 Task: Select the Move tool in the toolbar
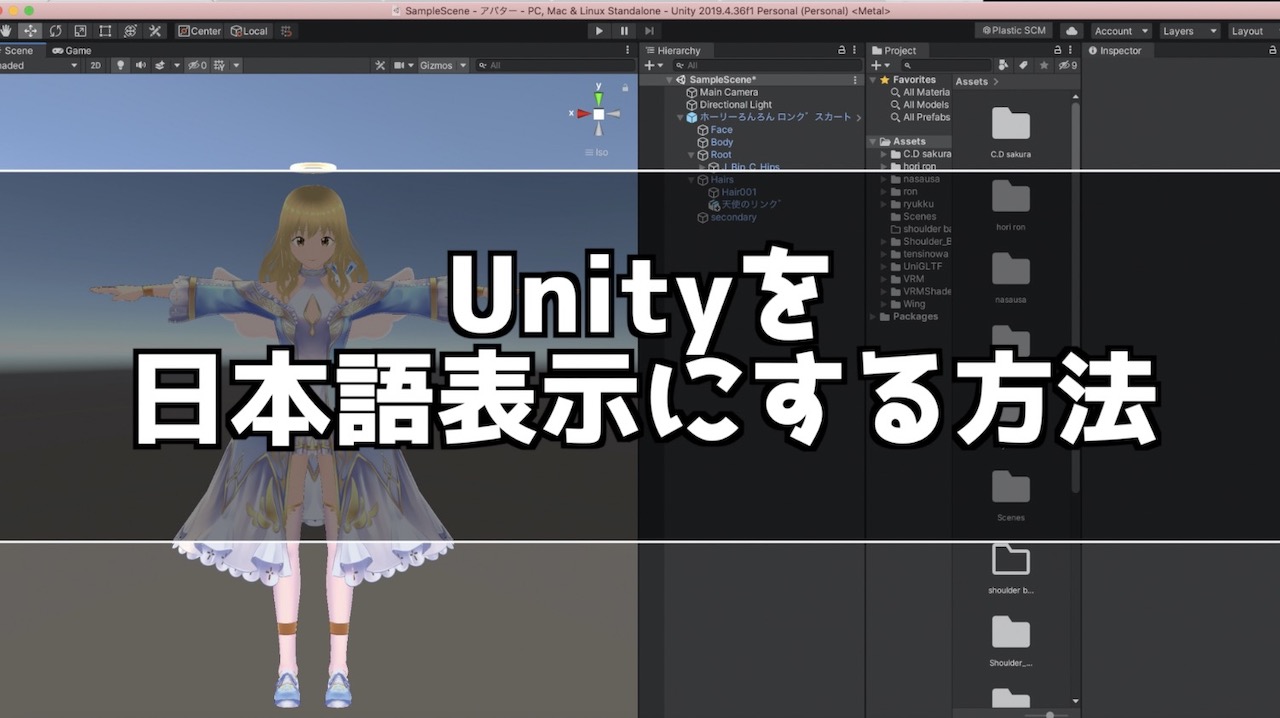pyautogui.click(x=30, y=30)
